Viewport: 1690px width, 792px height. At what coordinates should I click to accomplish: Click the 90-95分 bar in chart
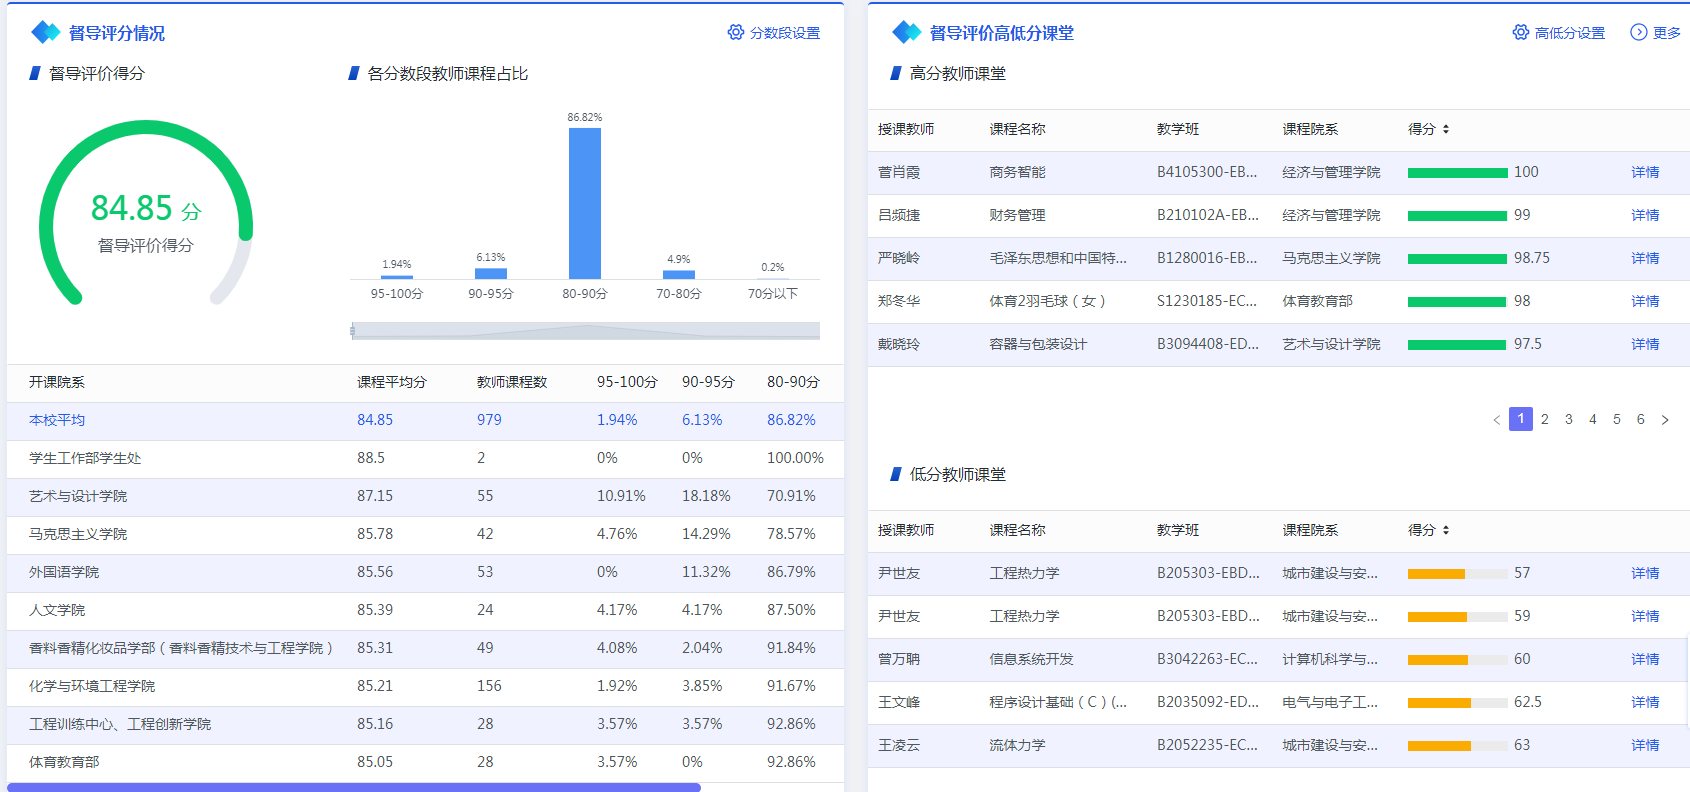[x=491, y=273]
